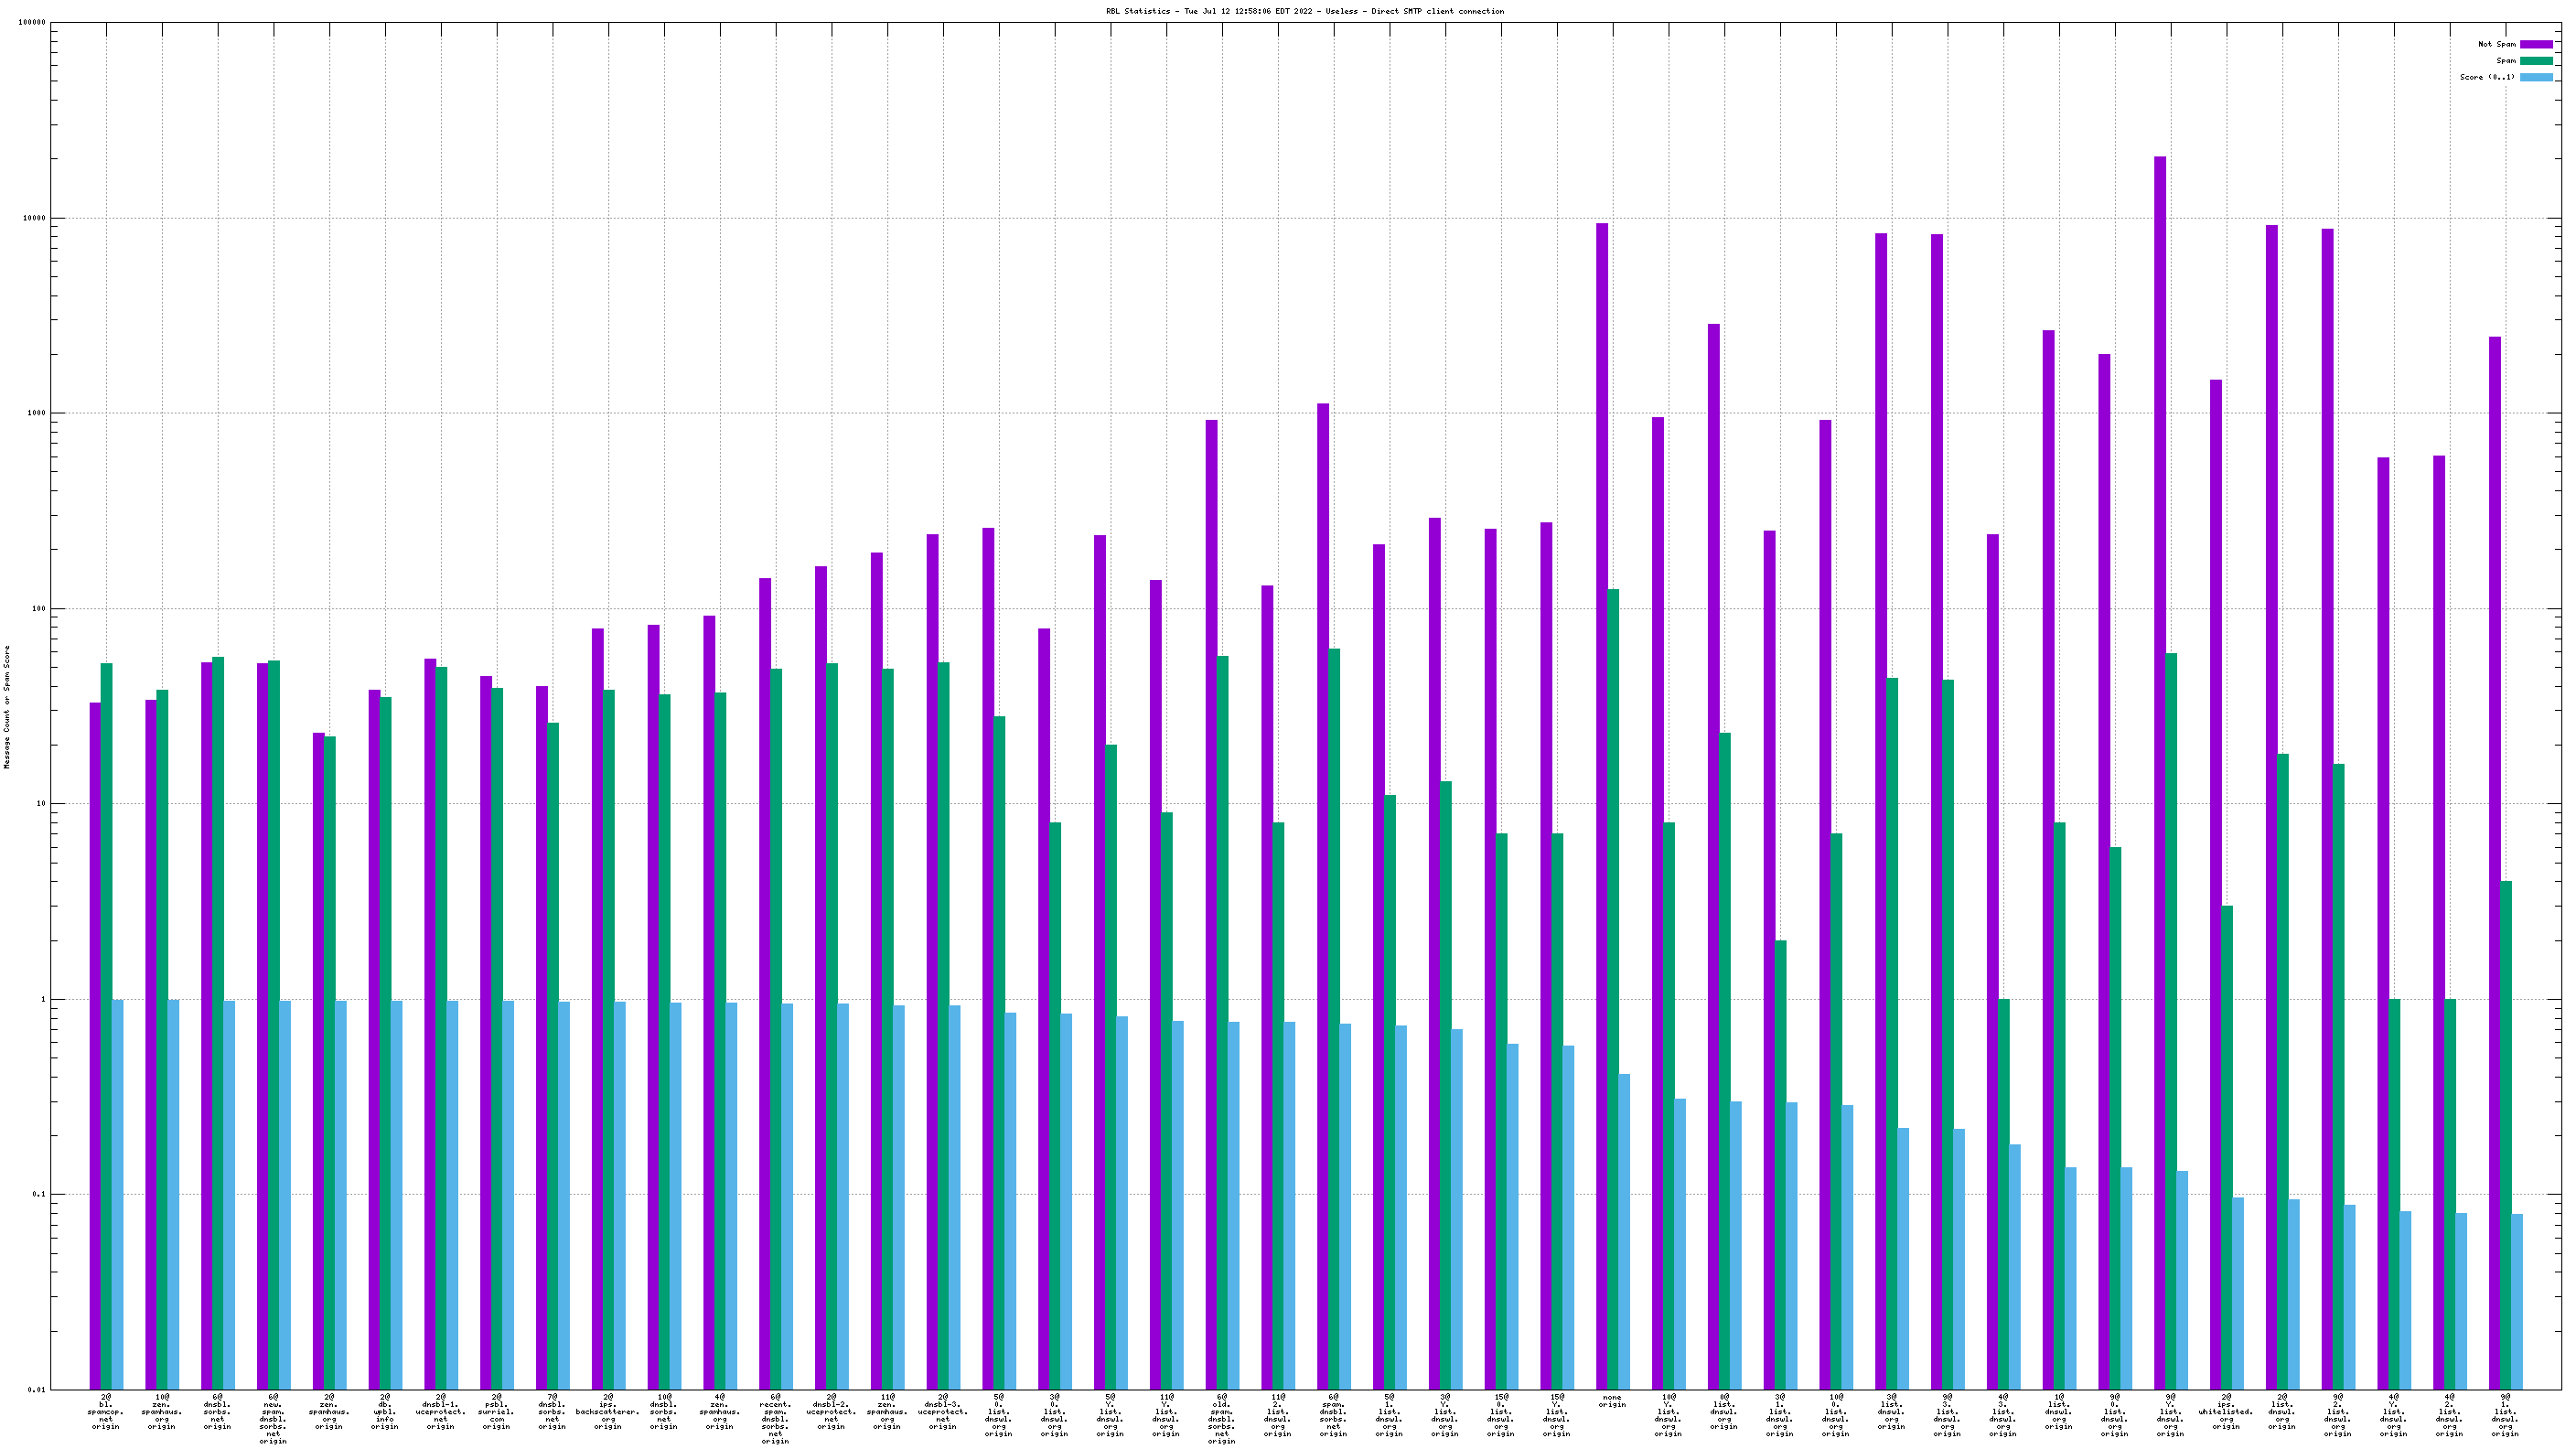Screen dimensions: 2576x1449
Task: Click the green Spam legend swatch
Action: 2535,61
